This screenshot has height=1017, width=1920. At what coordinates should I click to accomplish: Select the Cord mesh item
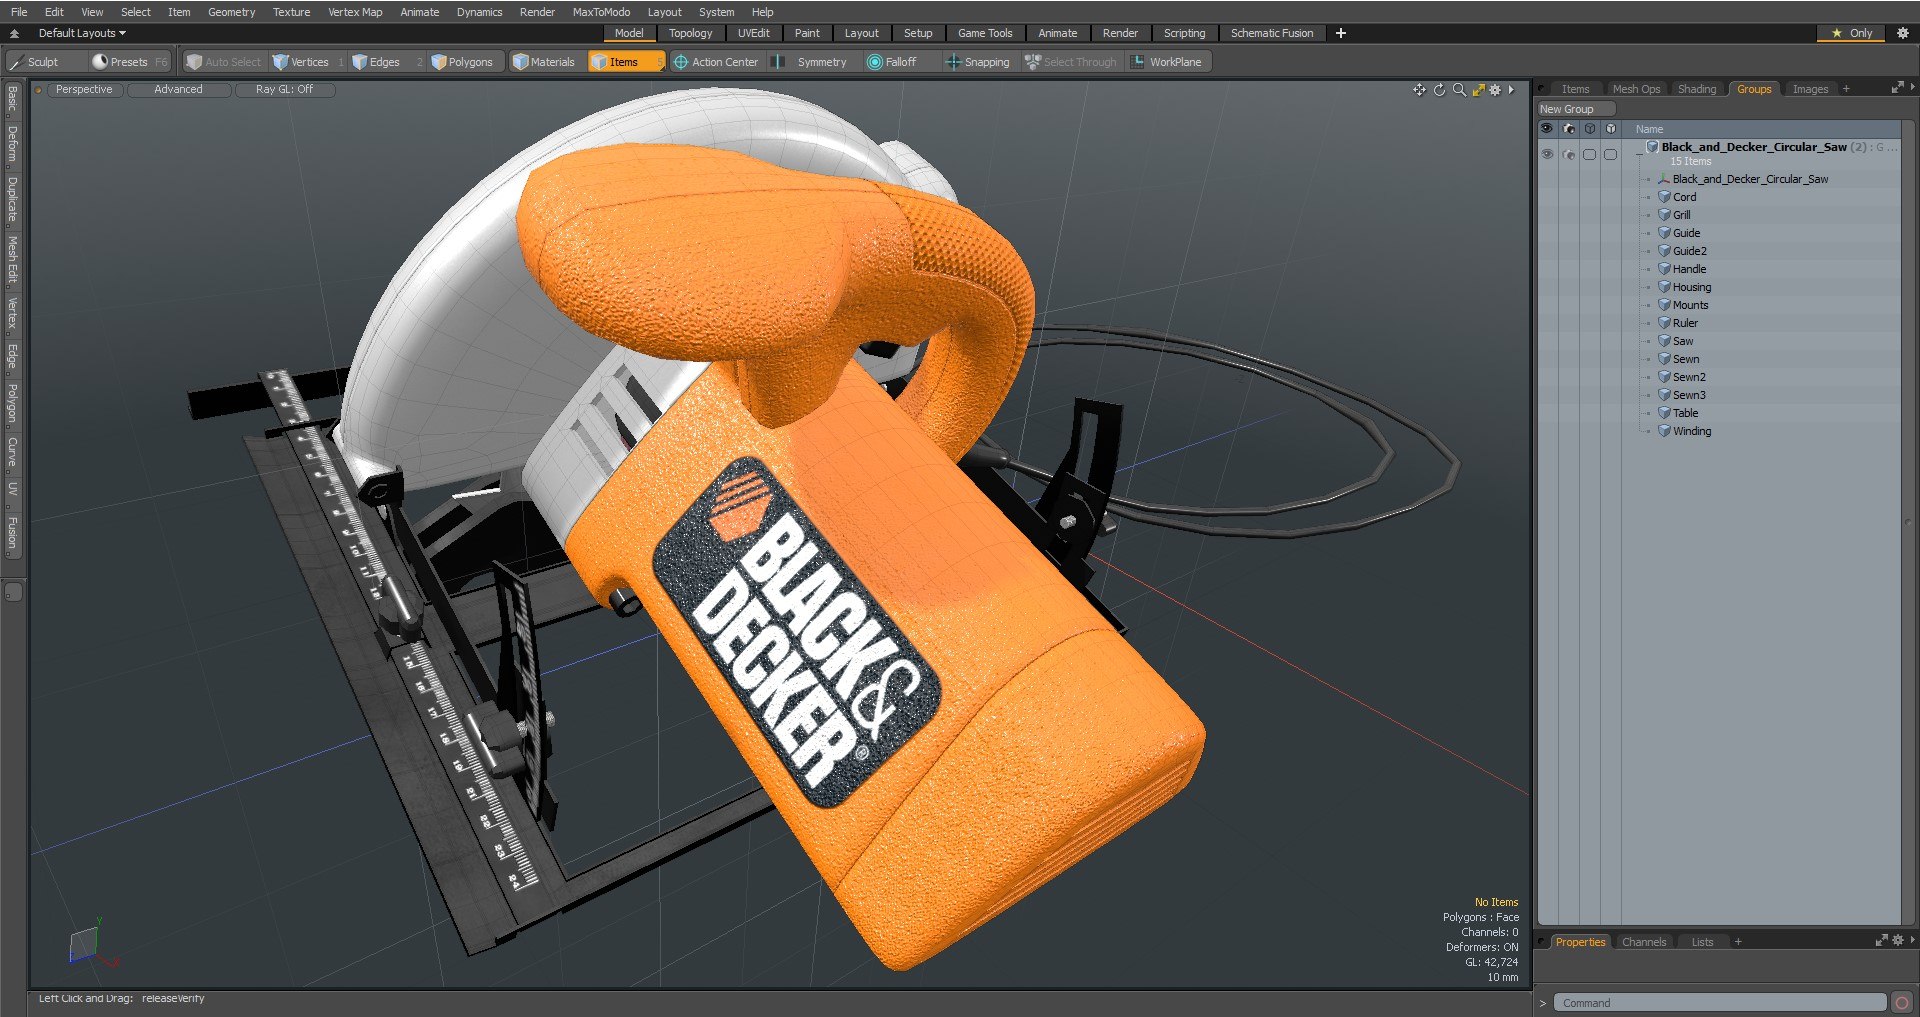(x=1684, y=197)
